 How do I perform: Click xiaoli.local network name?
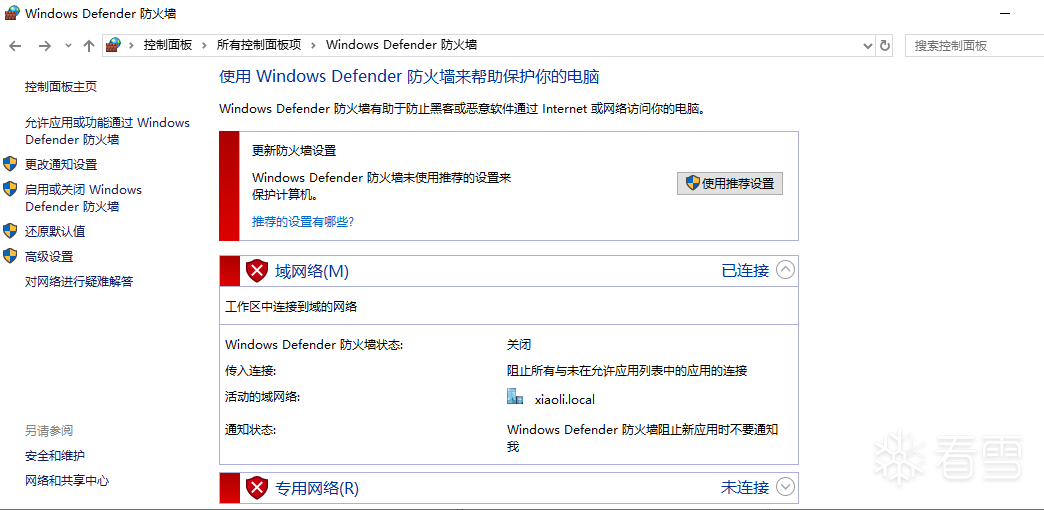point(565,400)
